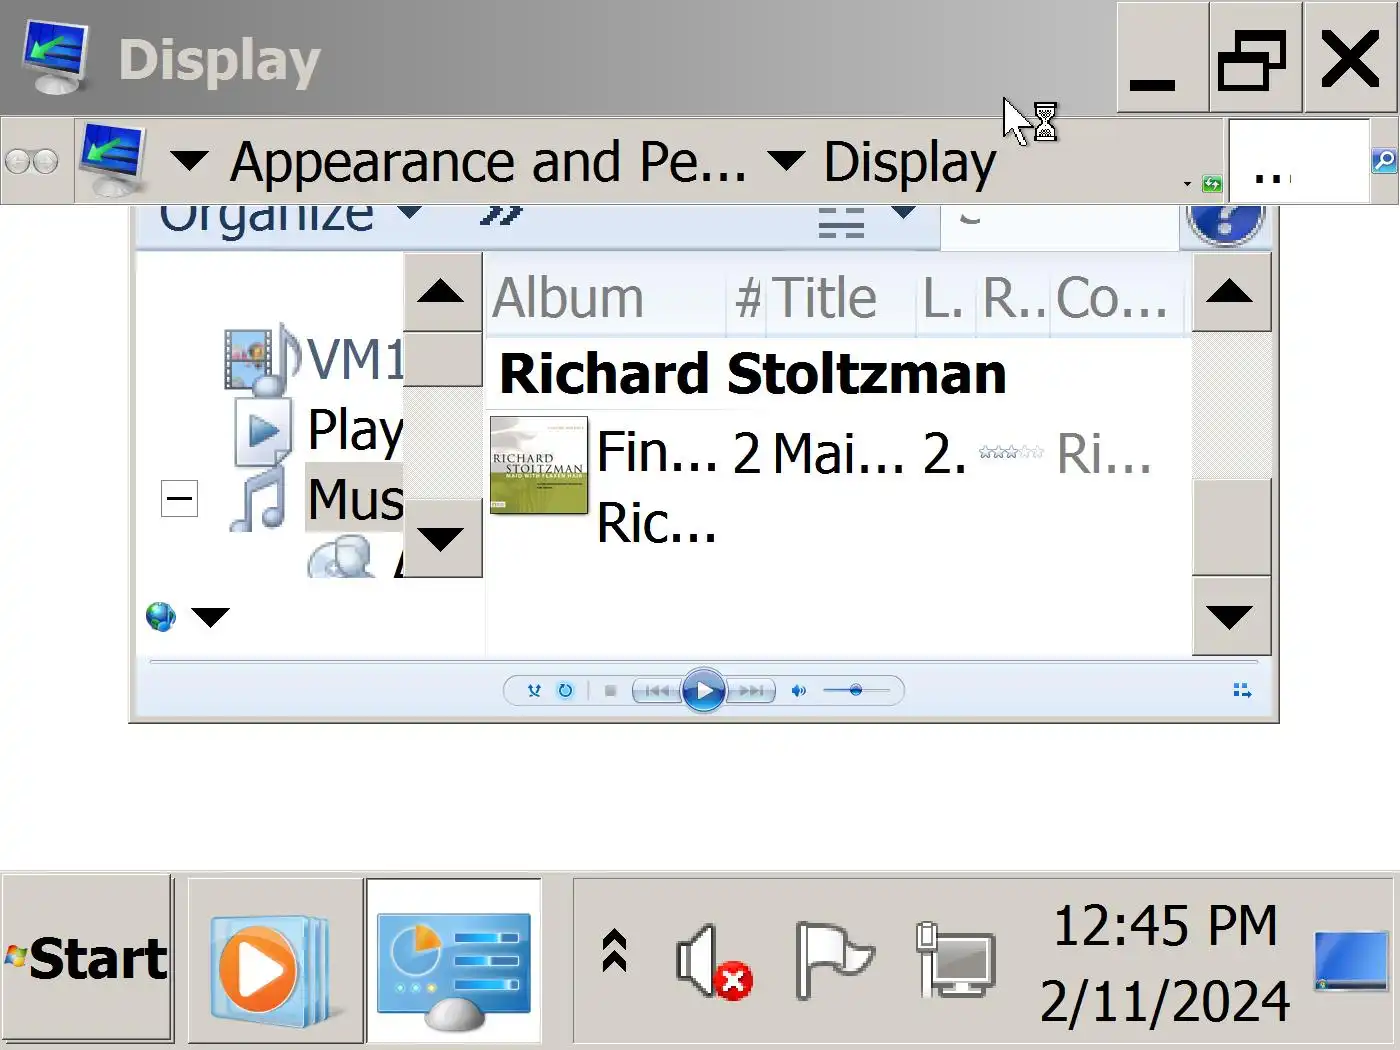The width and height of the screenshot is (1400, 1050).
Task: Click the view options icon
Action: [841, 222]
